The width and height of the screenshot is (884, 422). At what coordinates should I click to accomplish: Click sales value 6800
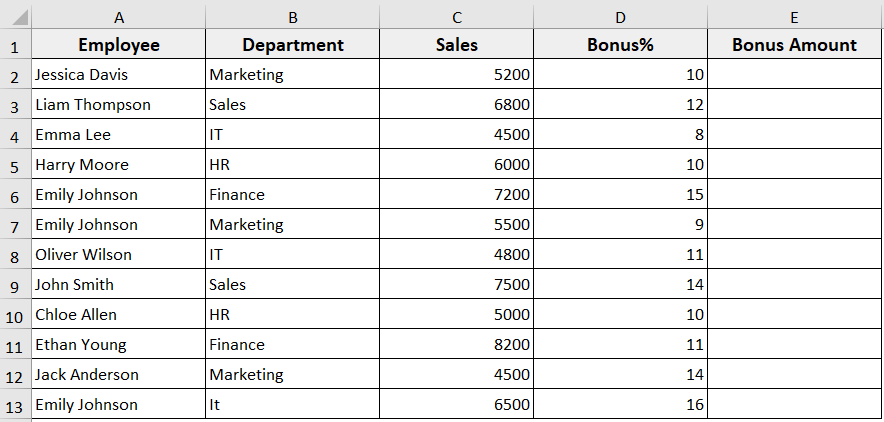(457, 105)
